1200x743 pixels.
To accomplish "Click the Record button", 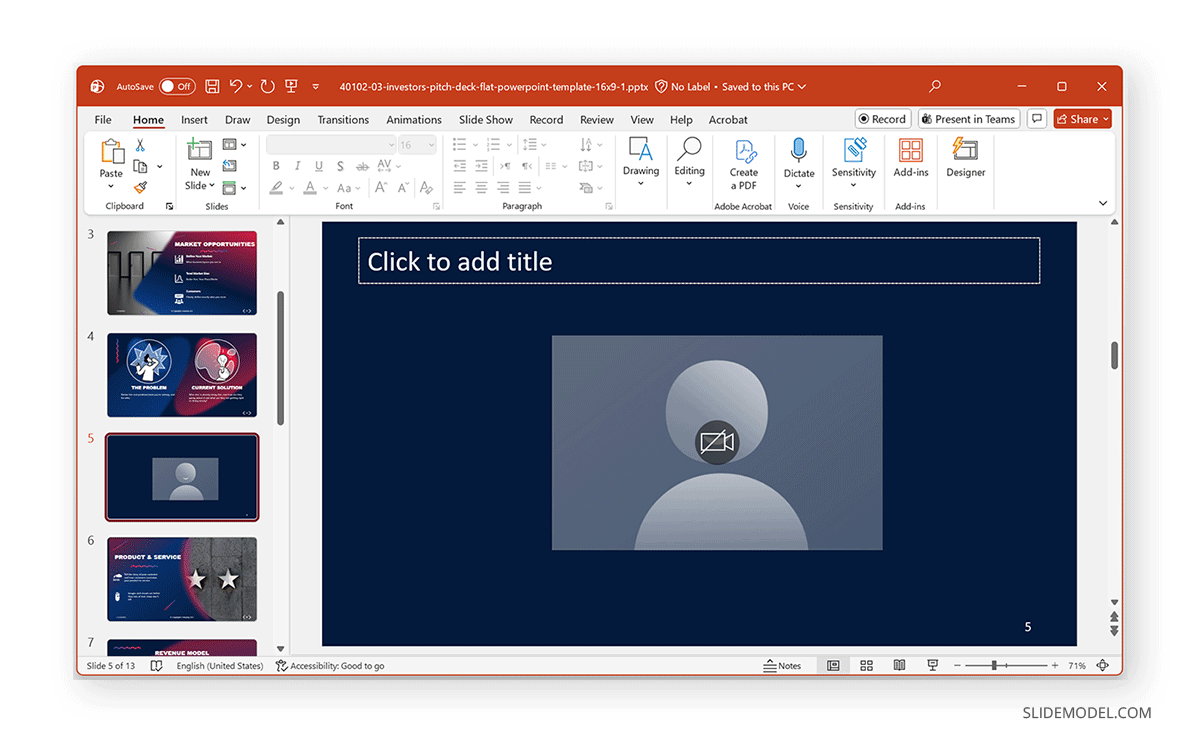I will click(883, 118).
